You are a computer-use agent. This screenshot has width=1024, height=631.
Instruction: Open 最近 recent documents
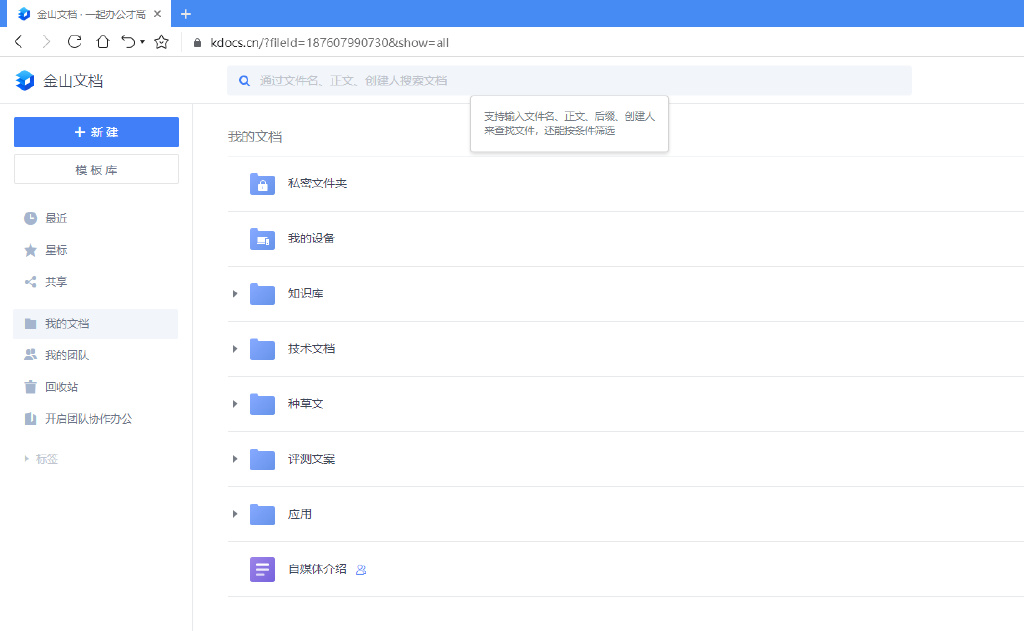click(x=56, y=218)
